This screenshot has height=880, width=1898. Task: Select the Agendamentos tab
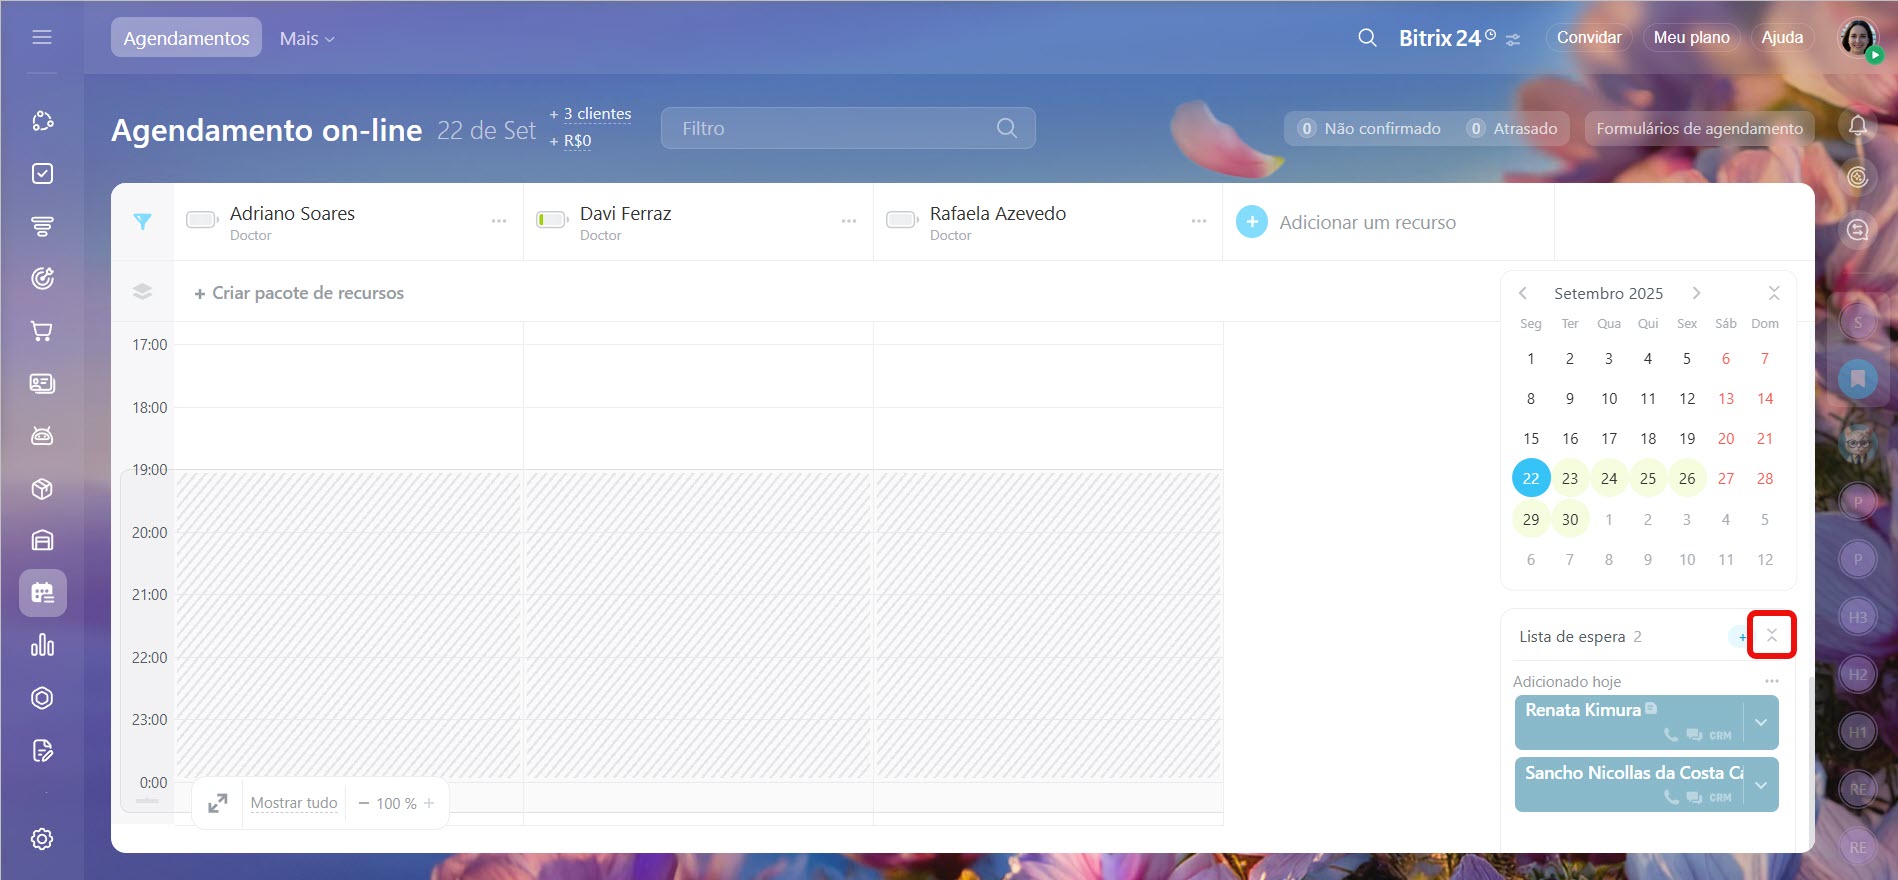(x=186, y=38)
